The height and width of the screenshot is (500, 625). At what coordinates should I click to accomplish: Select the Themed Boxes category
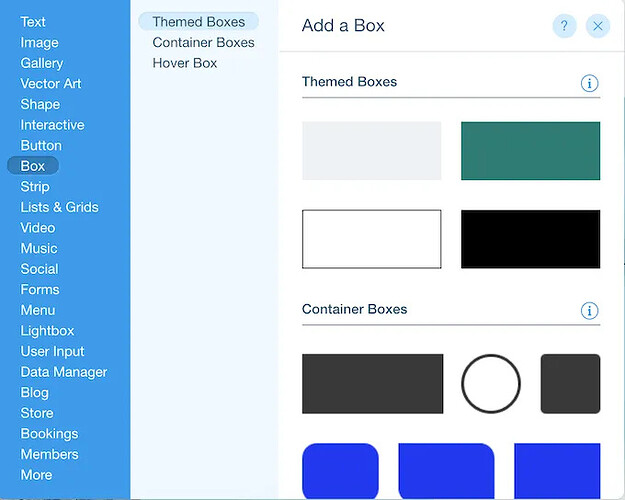[198, 21]
